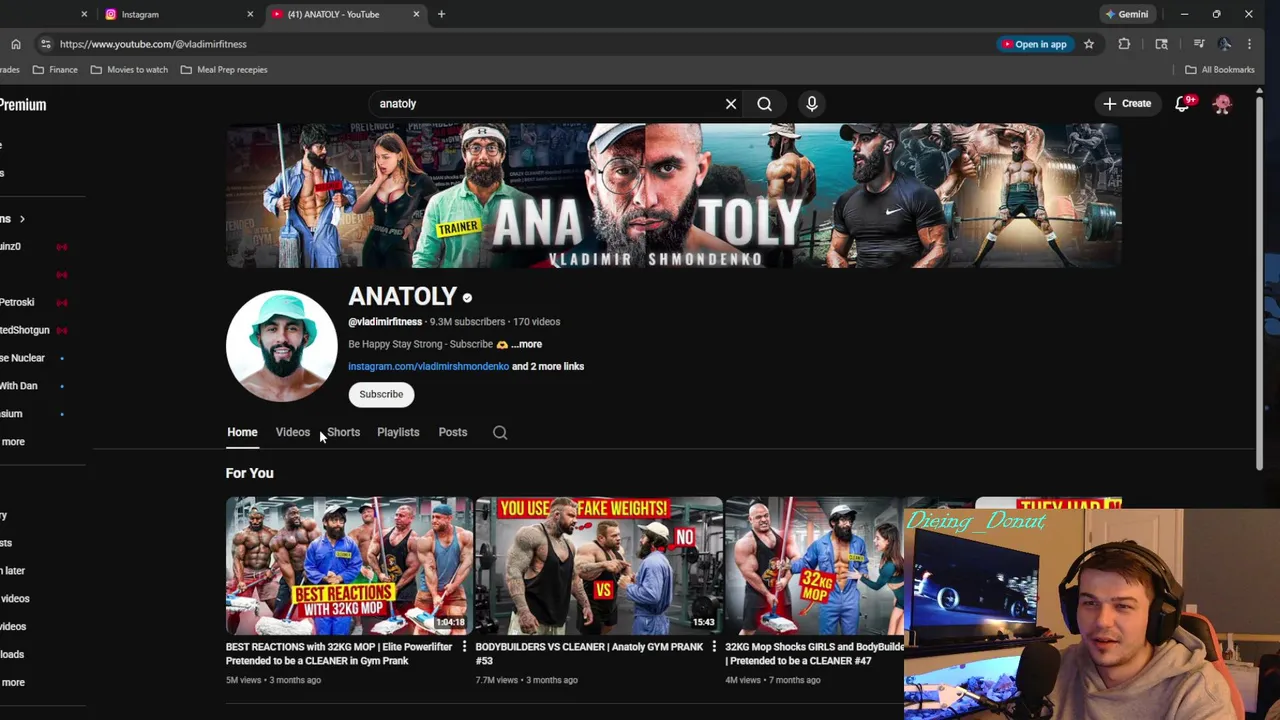Click the ANATOLY channel banner image

pos(673,196)
